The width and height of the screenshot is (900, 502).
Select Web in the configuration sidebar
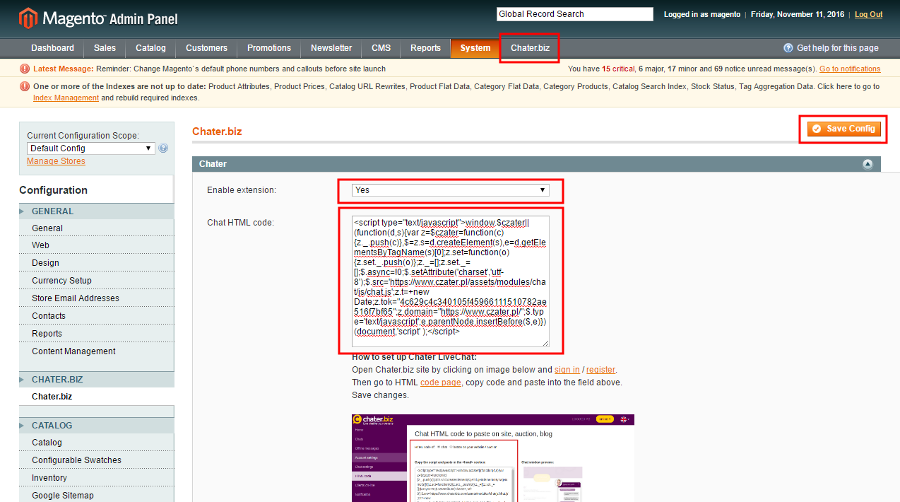pos(41,246)
